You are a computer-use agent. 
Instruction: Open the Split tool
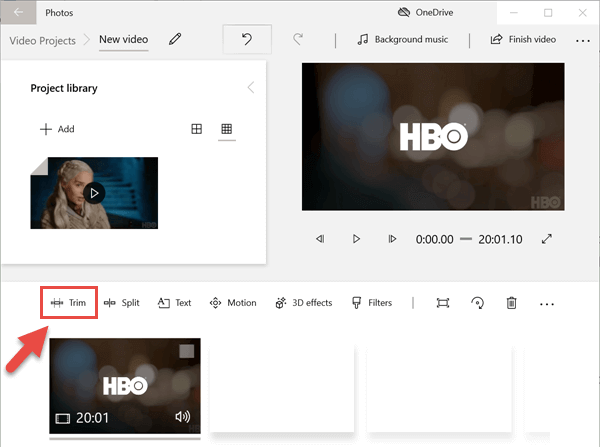[x=122, y=303]
